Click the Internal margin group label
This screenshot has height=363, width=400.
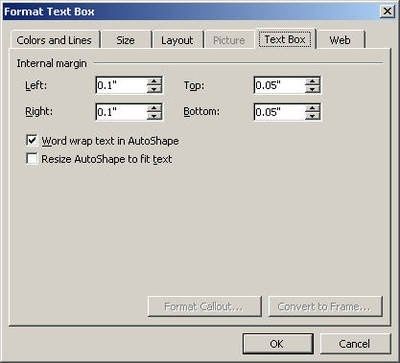tap(52, 63)
